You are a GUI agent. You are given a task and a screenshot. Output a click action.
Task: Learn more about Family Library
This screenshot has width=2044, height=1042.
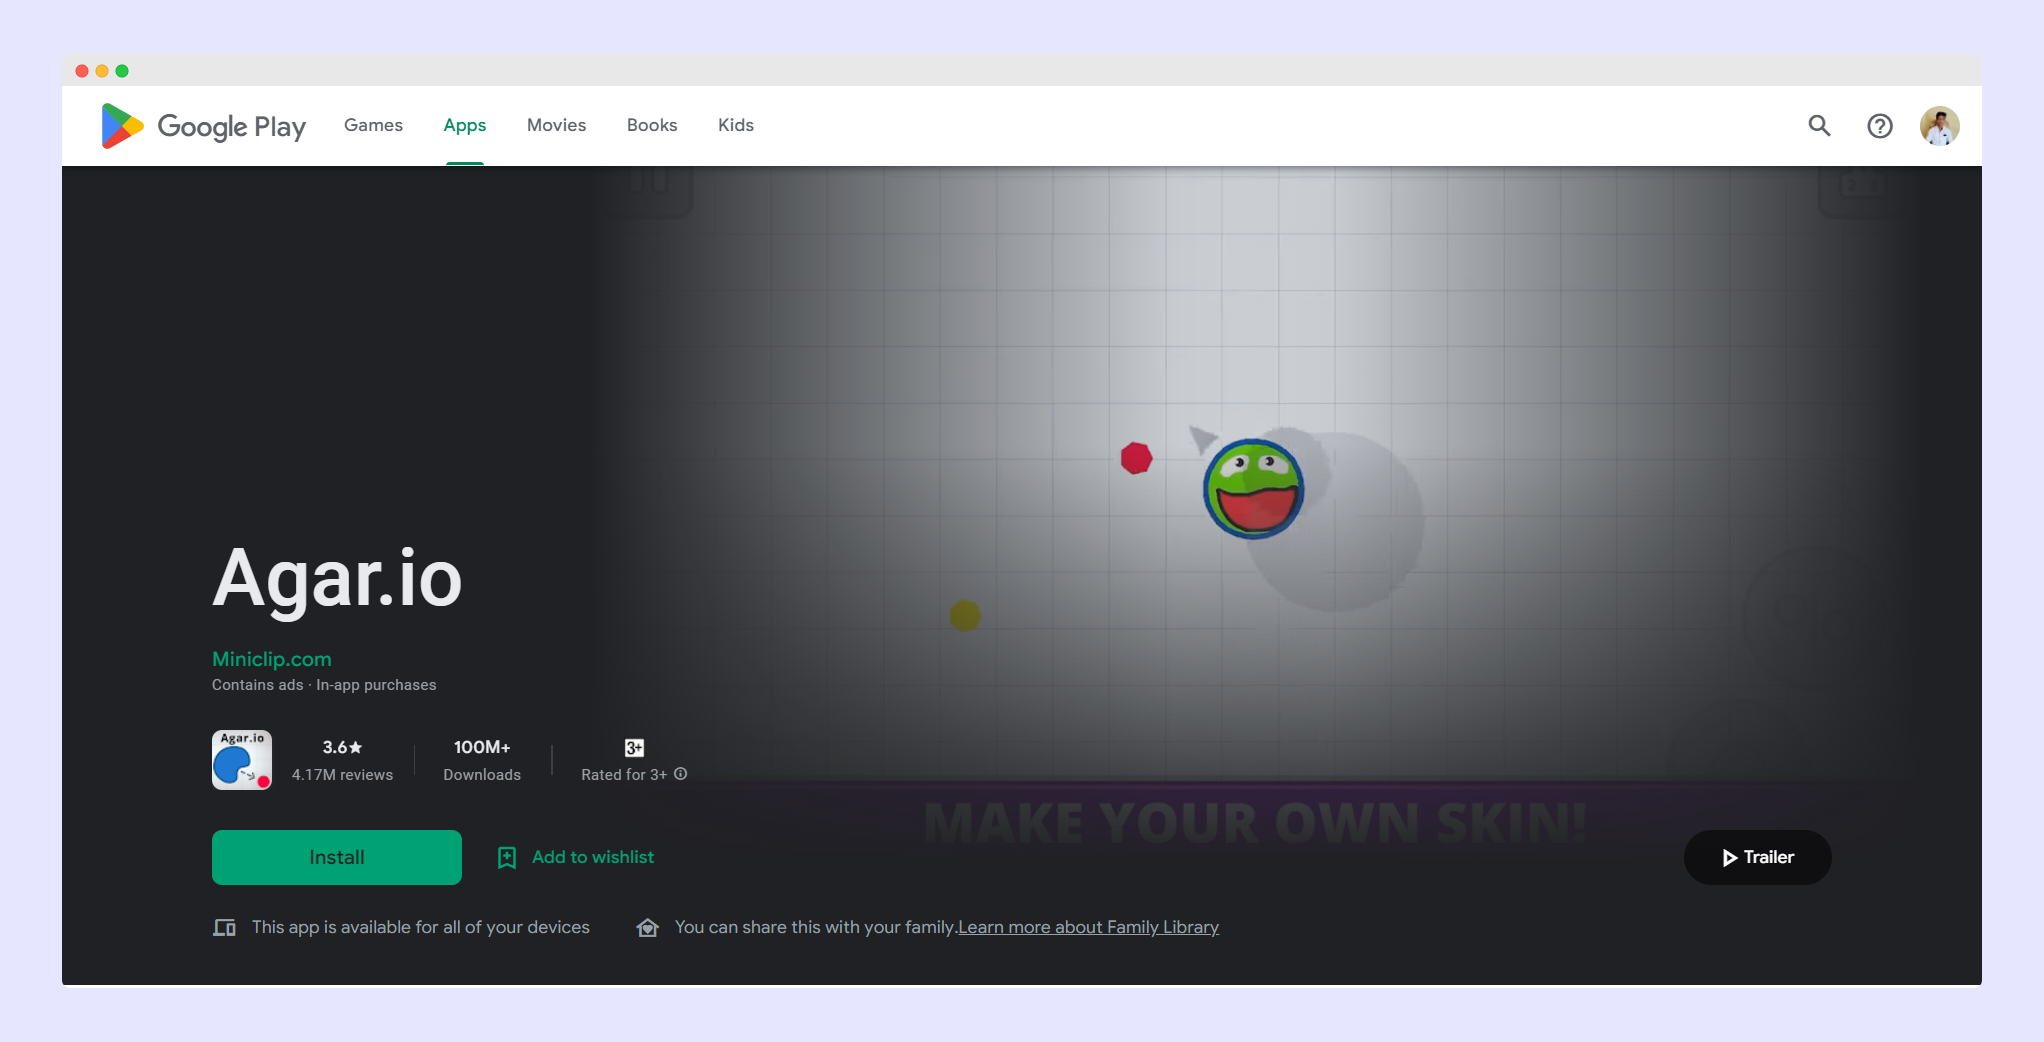[1088, 927]
